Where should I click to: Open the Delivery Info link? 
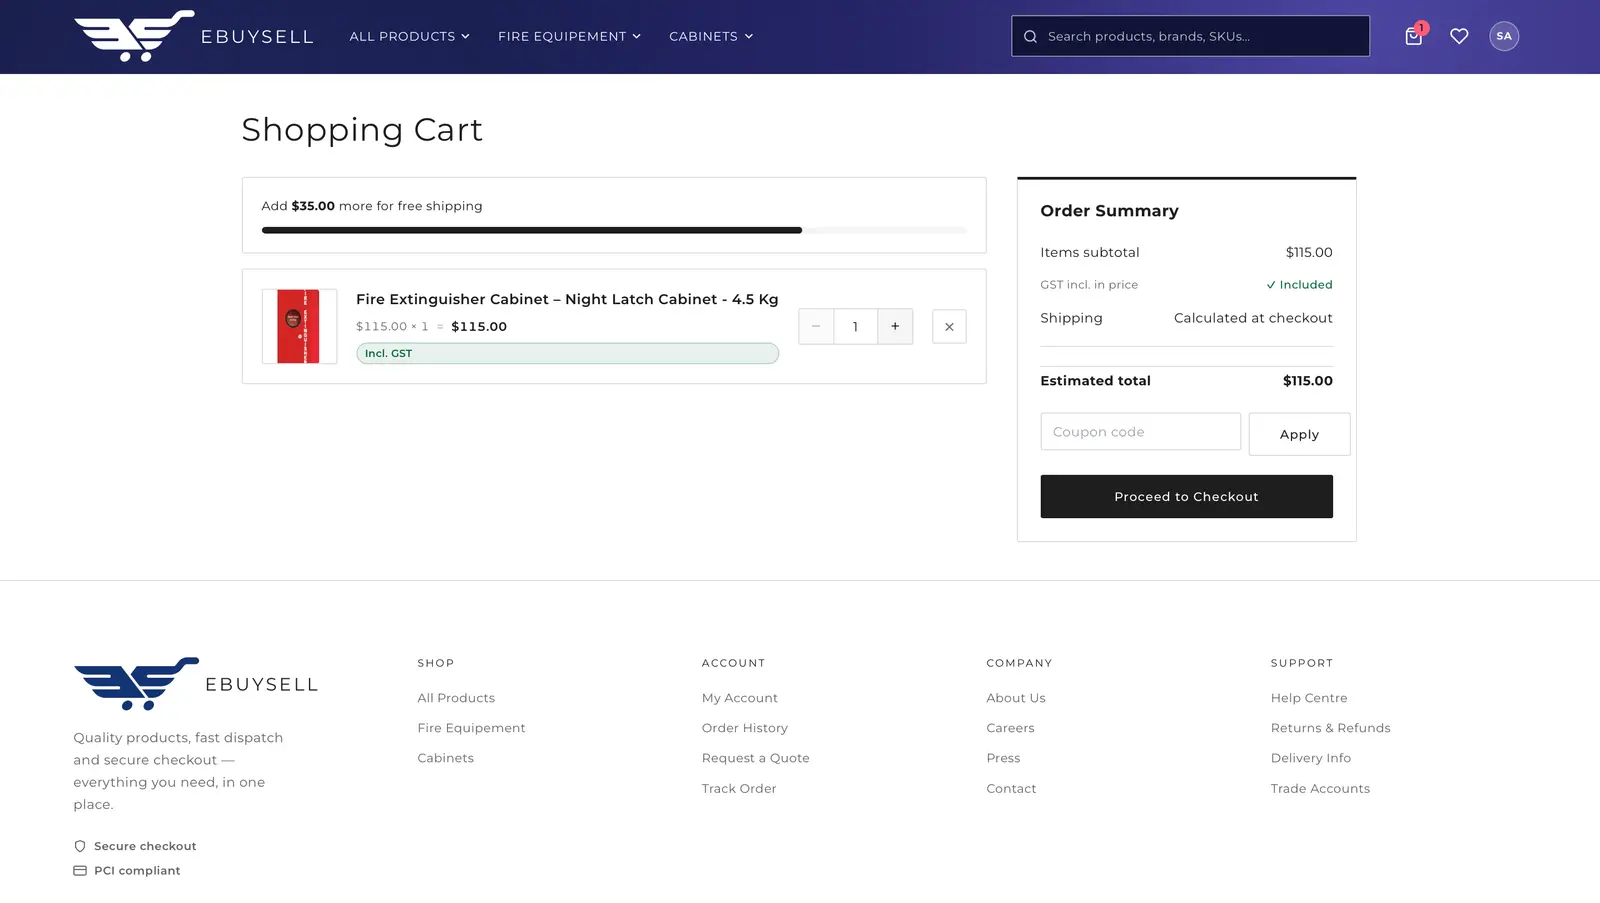(1310, 758)
